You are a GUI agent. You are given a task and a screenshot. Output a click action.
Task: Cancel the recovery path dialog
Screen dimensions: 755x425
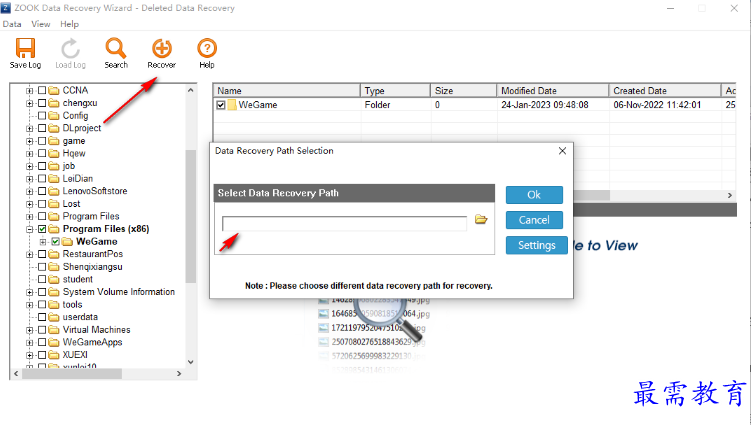(534, 220)
